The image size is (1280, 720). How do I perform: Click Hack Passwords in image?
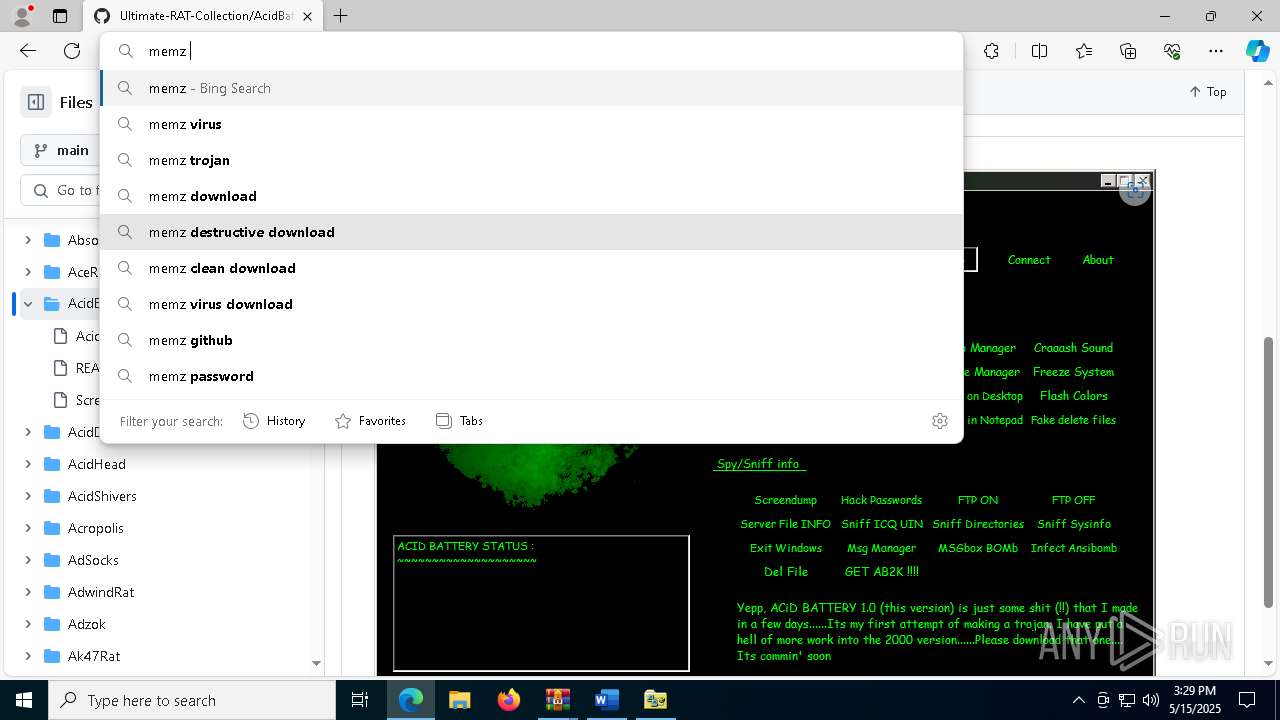tap(881, 500)
